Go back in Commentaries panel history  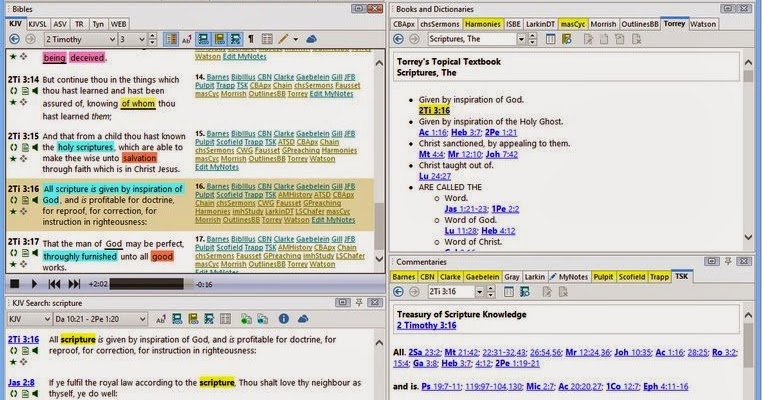tap(398, 292)
